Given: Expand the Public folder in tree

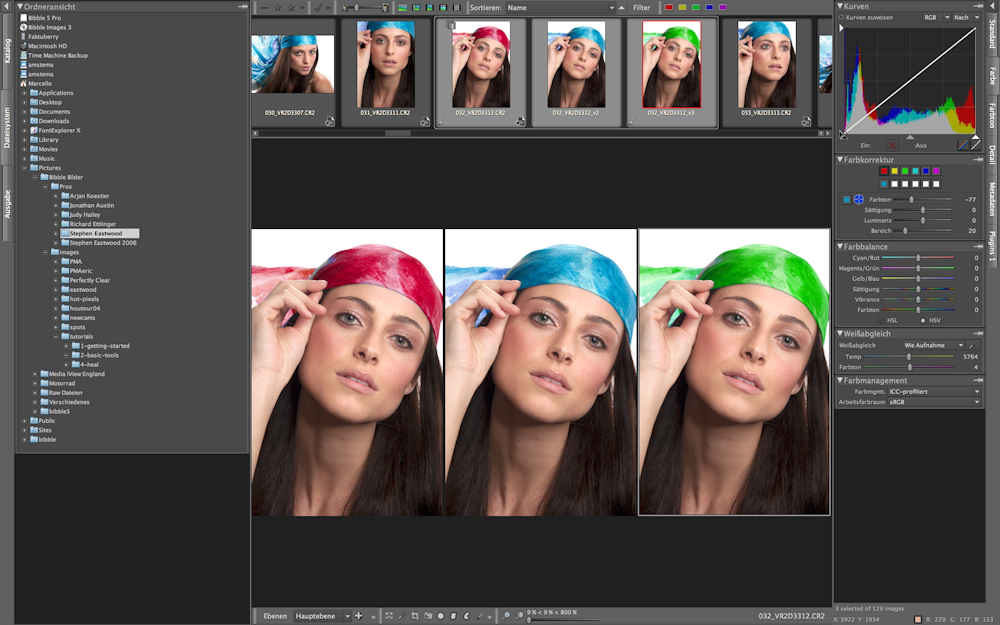Looking at the screenshot, I should (x=25, y=421).
